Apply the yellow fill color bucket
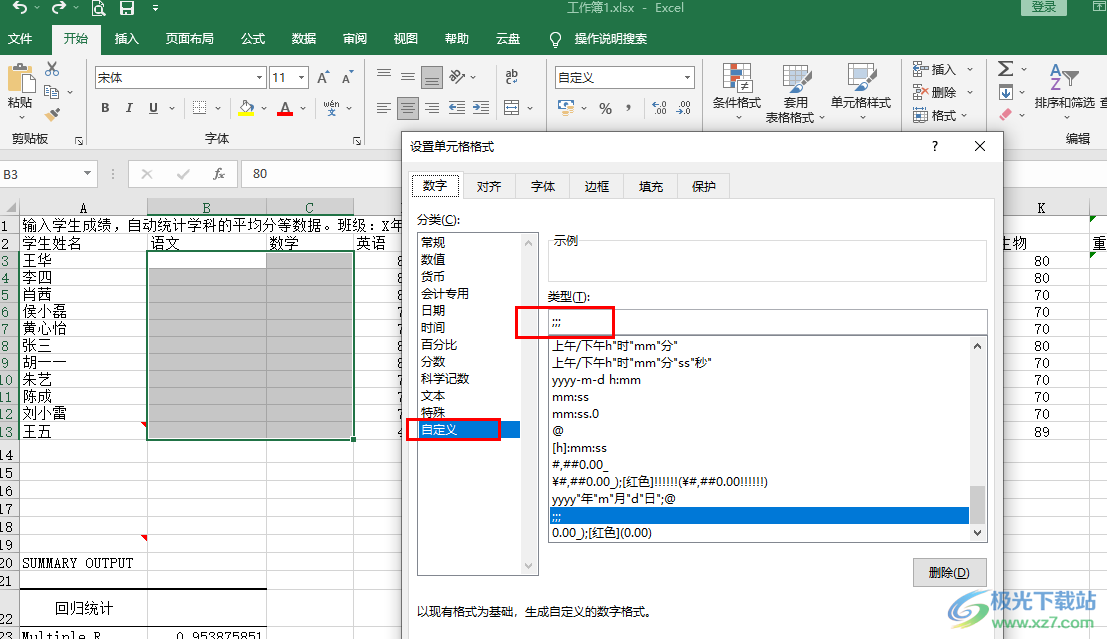The height and width of the screenshot is (639, 1107). click(246, 108)
